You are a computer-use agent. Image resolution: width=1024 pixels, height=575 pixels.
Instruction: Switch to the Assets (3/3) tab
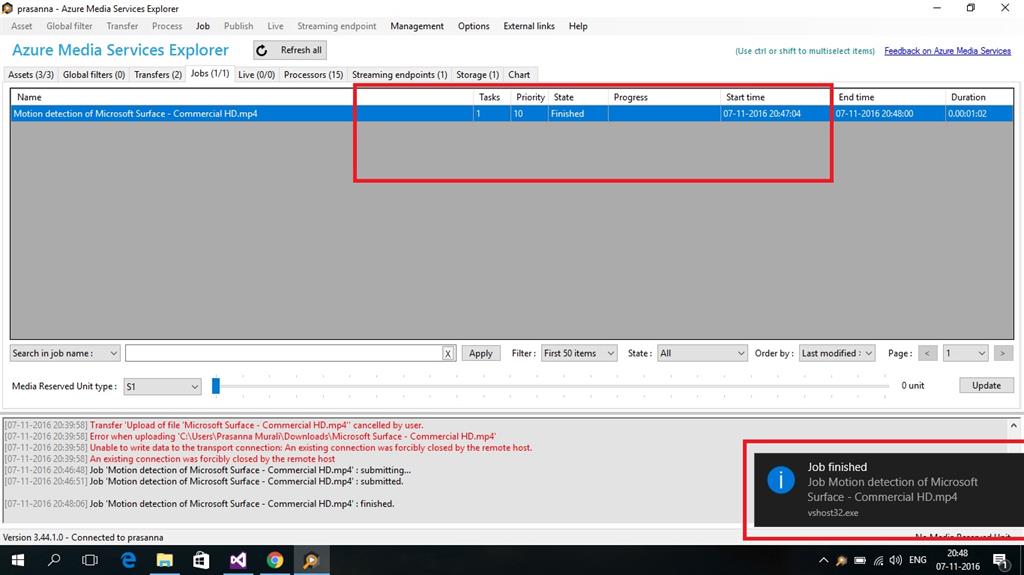[31, 74]
